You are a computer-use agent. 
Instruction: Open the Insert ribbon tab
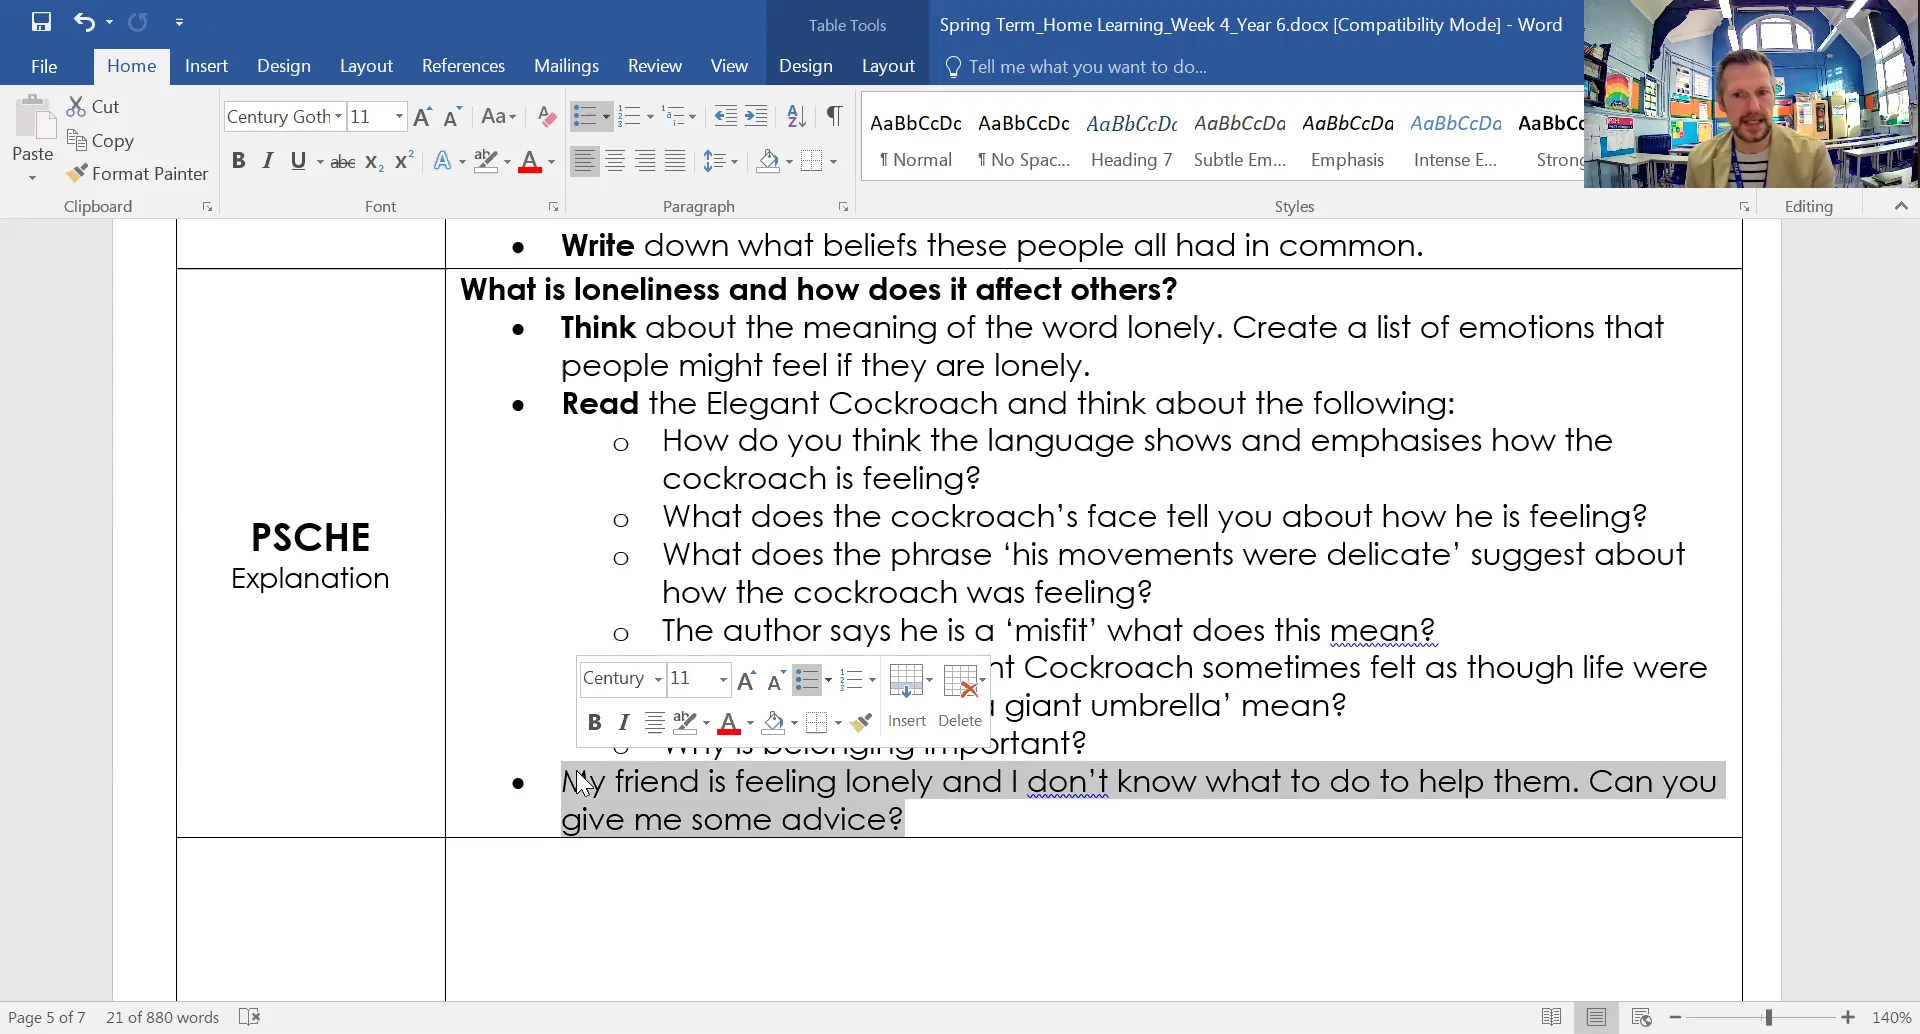(206, 66)
